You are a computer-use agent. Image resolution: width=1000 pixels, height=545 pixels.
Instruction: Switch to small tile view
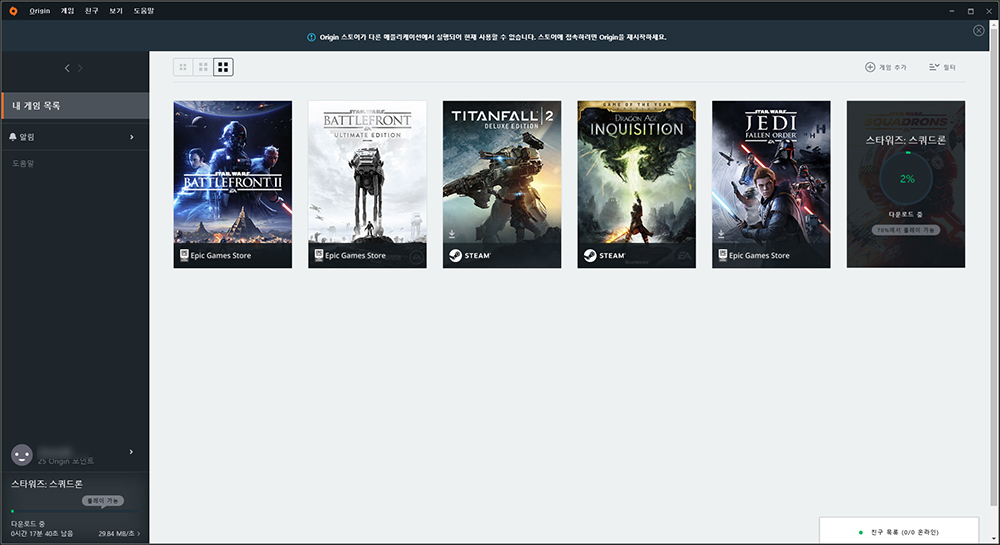click(183, 67)
